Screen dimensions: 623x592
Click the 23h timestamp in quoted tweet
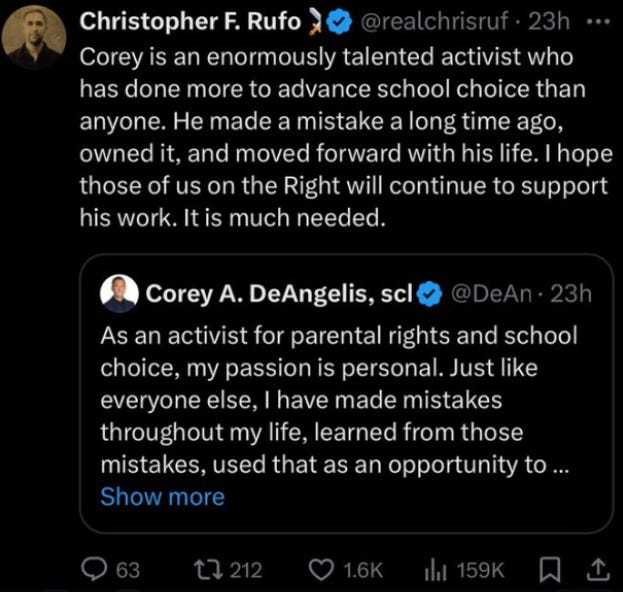[x=571, y=294]
